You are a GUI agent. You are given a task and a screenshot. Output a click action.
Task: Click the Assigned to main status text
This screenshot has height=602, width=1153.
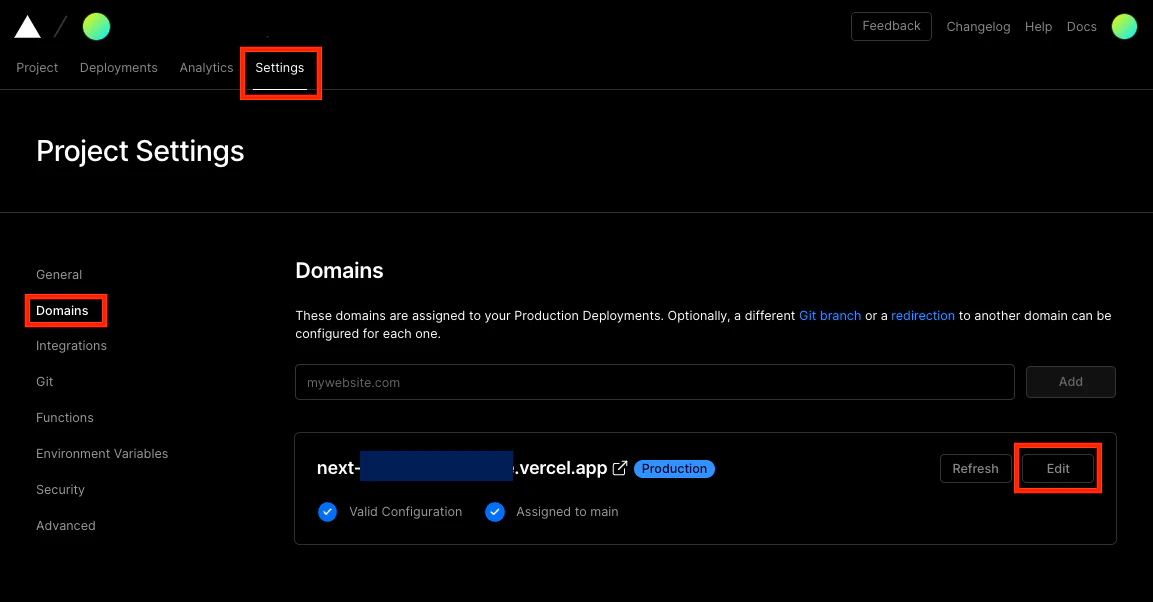pyautogui.click(x=567, y=512)
